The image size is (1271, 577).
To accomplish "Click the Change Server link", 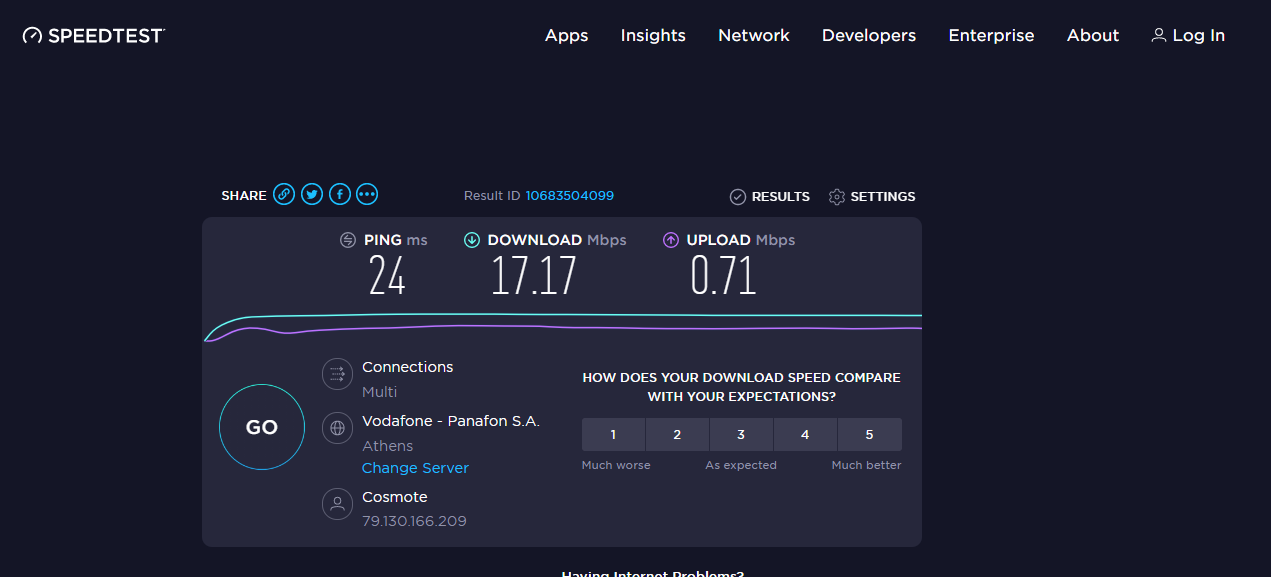I will (415, 468).
